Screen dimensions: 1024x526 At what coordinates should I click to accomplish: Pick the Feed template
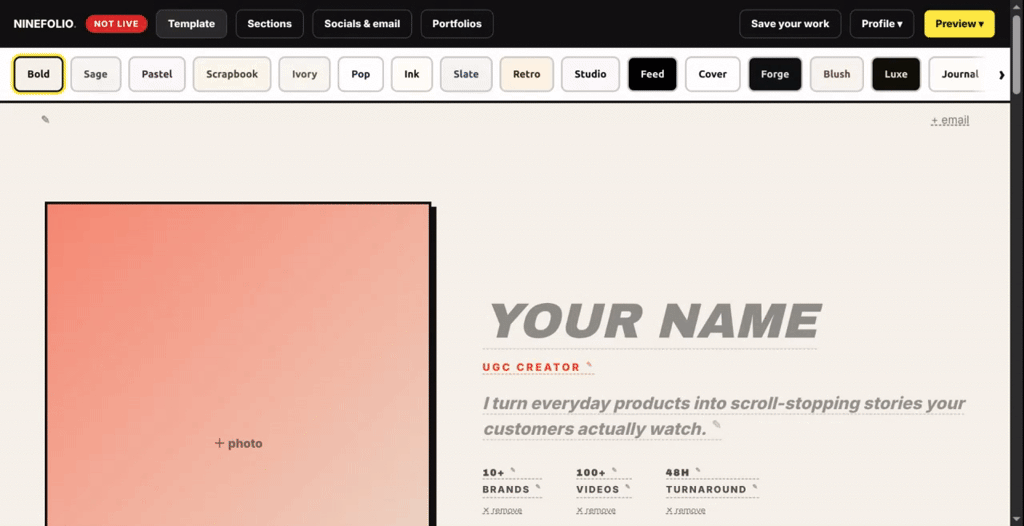point(652,74)
